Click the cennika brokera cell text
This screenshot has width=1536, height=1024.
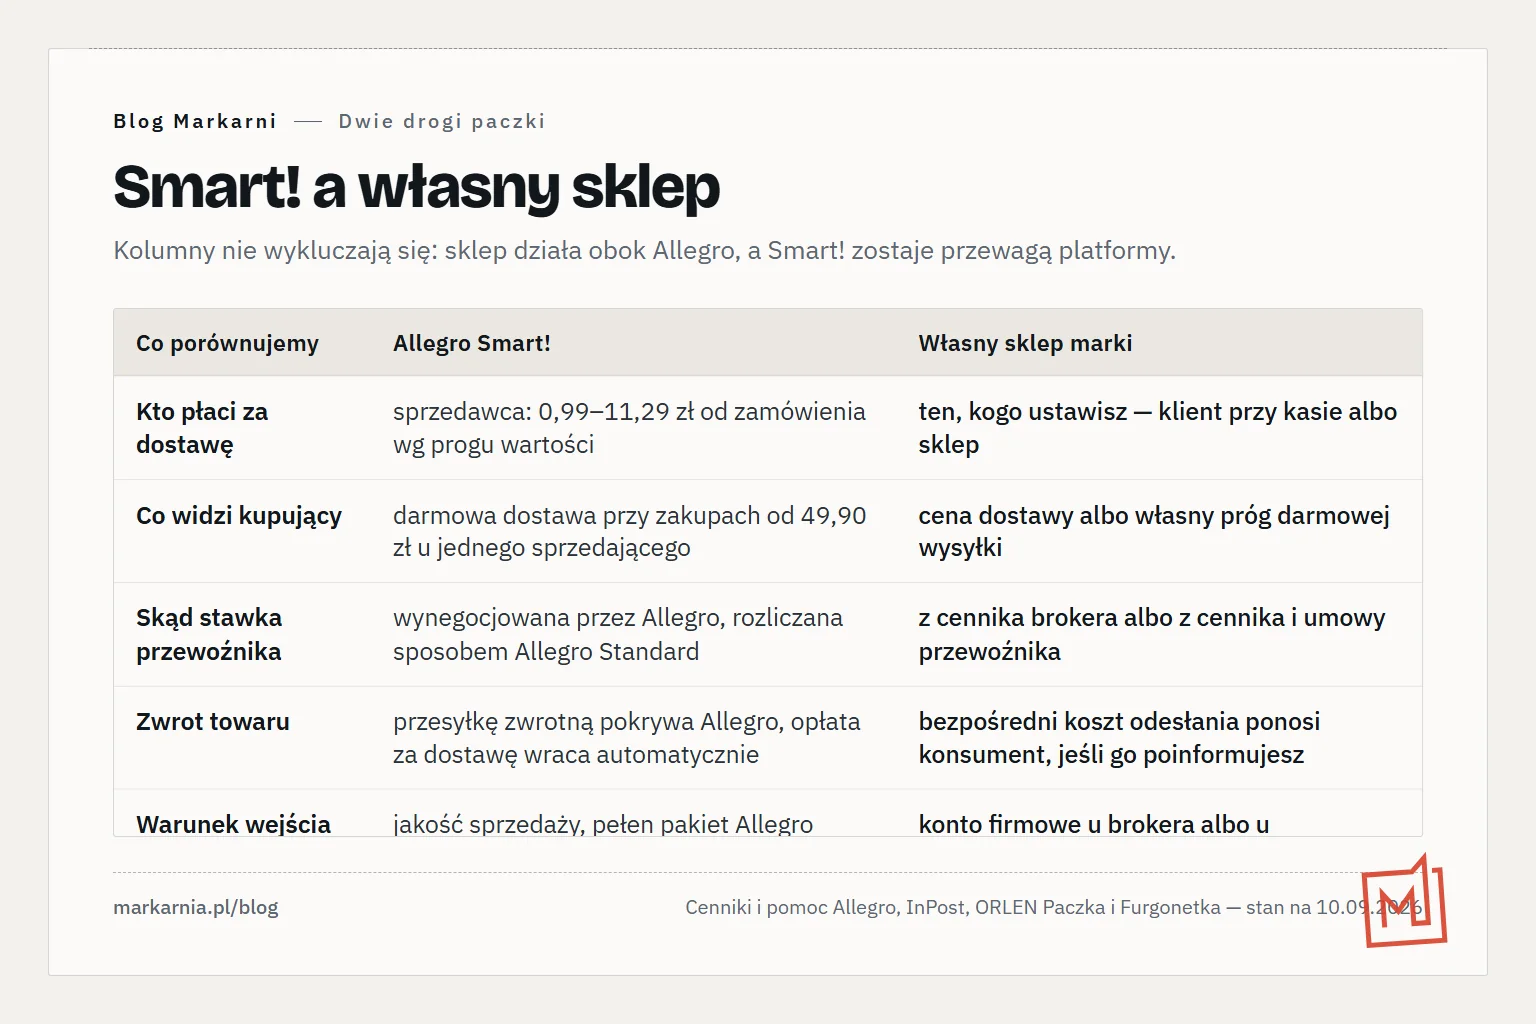(x=1152, y=634)
